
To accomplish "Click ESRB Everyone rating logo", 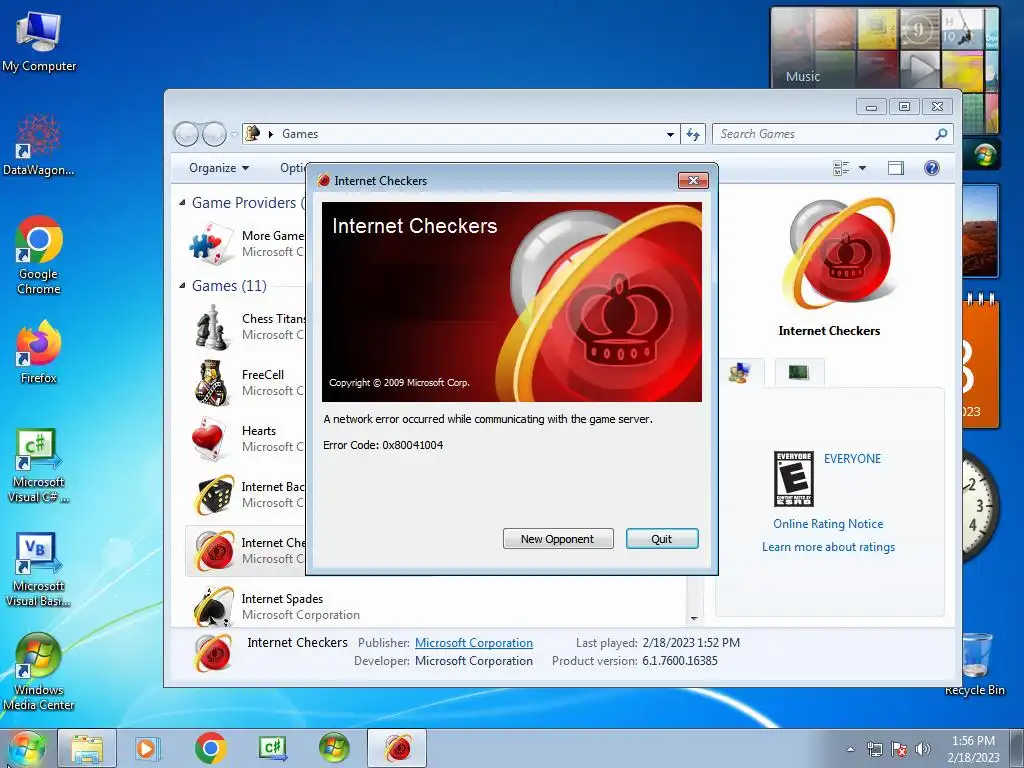I will tap(793, 479).
